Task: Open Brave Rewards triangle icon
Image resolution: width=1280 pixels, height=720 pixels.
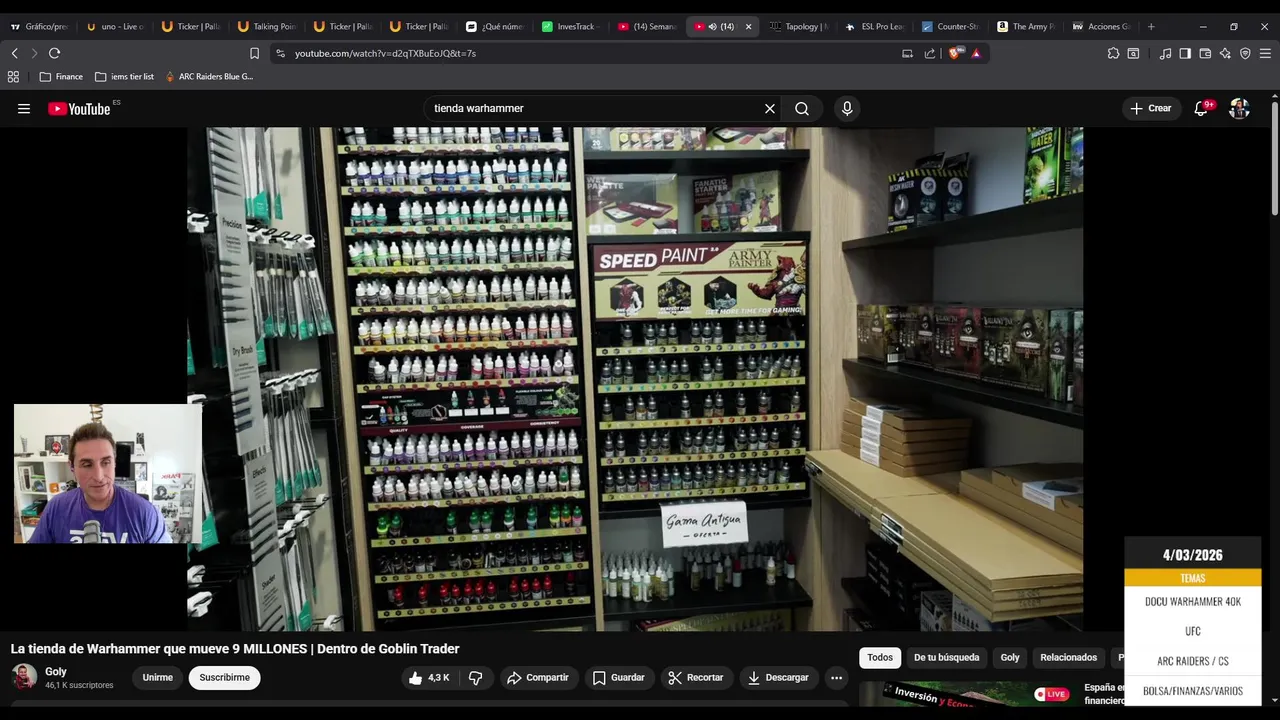Action: (x=976, y=53)
